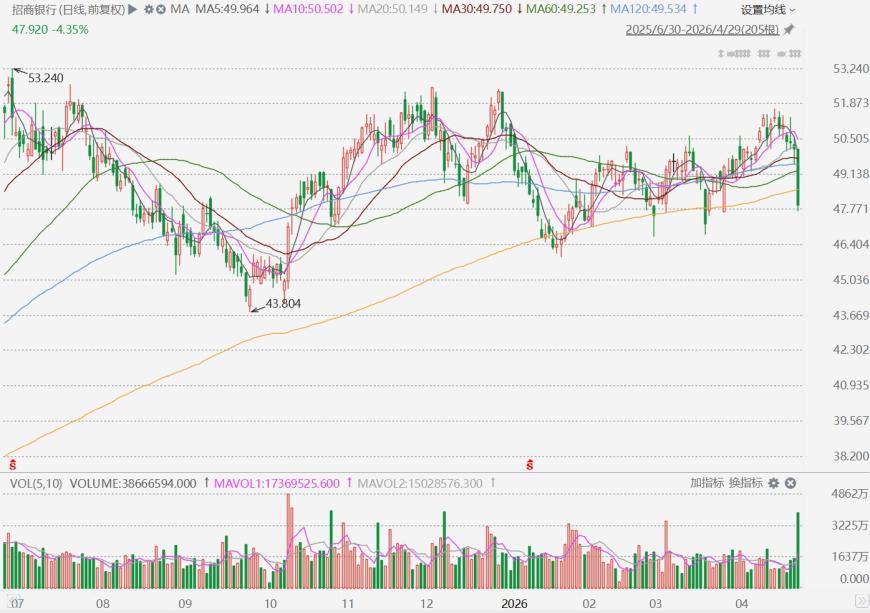Expand the 设置均线 dropdown

click(768, 10)
